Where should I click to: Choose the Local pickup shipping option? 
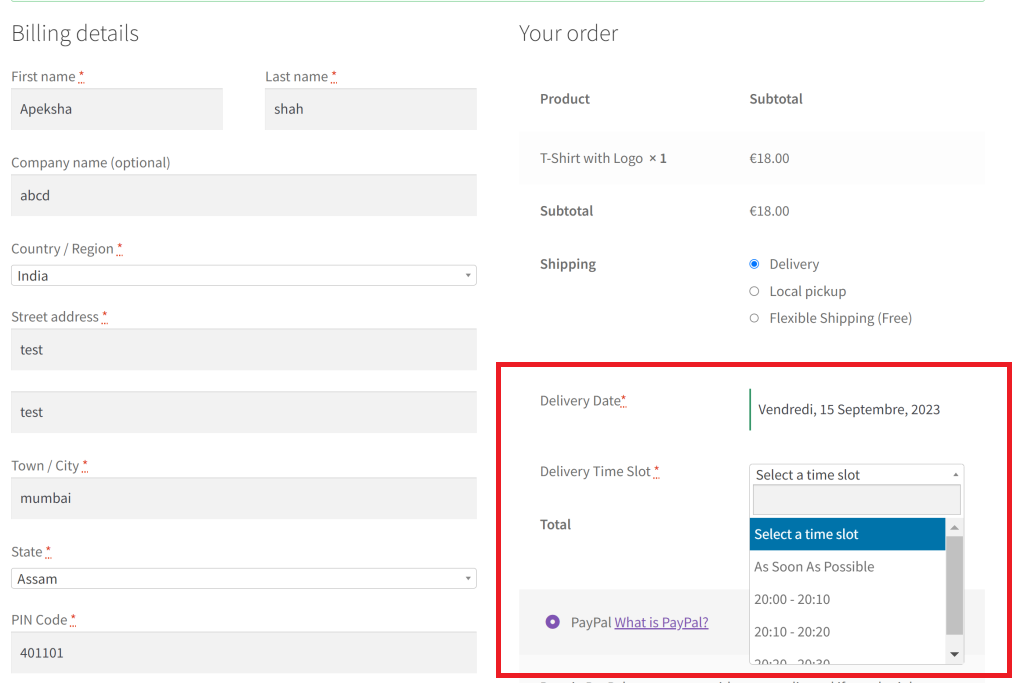point(754,291)
